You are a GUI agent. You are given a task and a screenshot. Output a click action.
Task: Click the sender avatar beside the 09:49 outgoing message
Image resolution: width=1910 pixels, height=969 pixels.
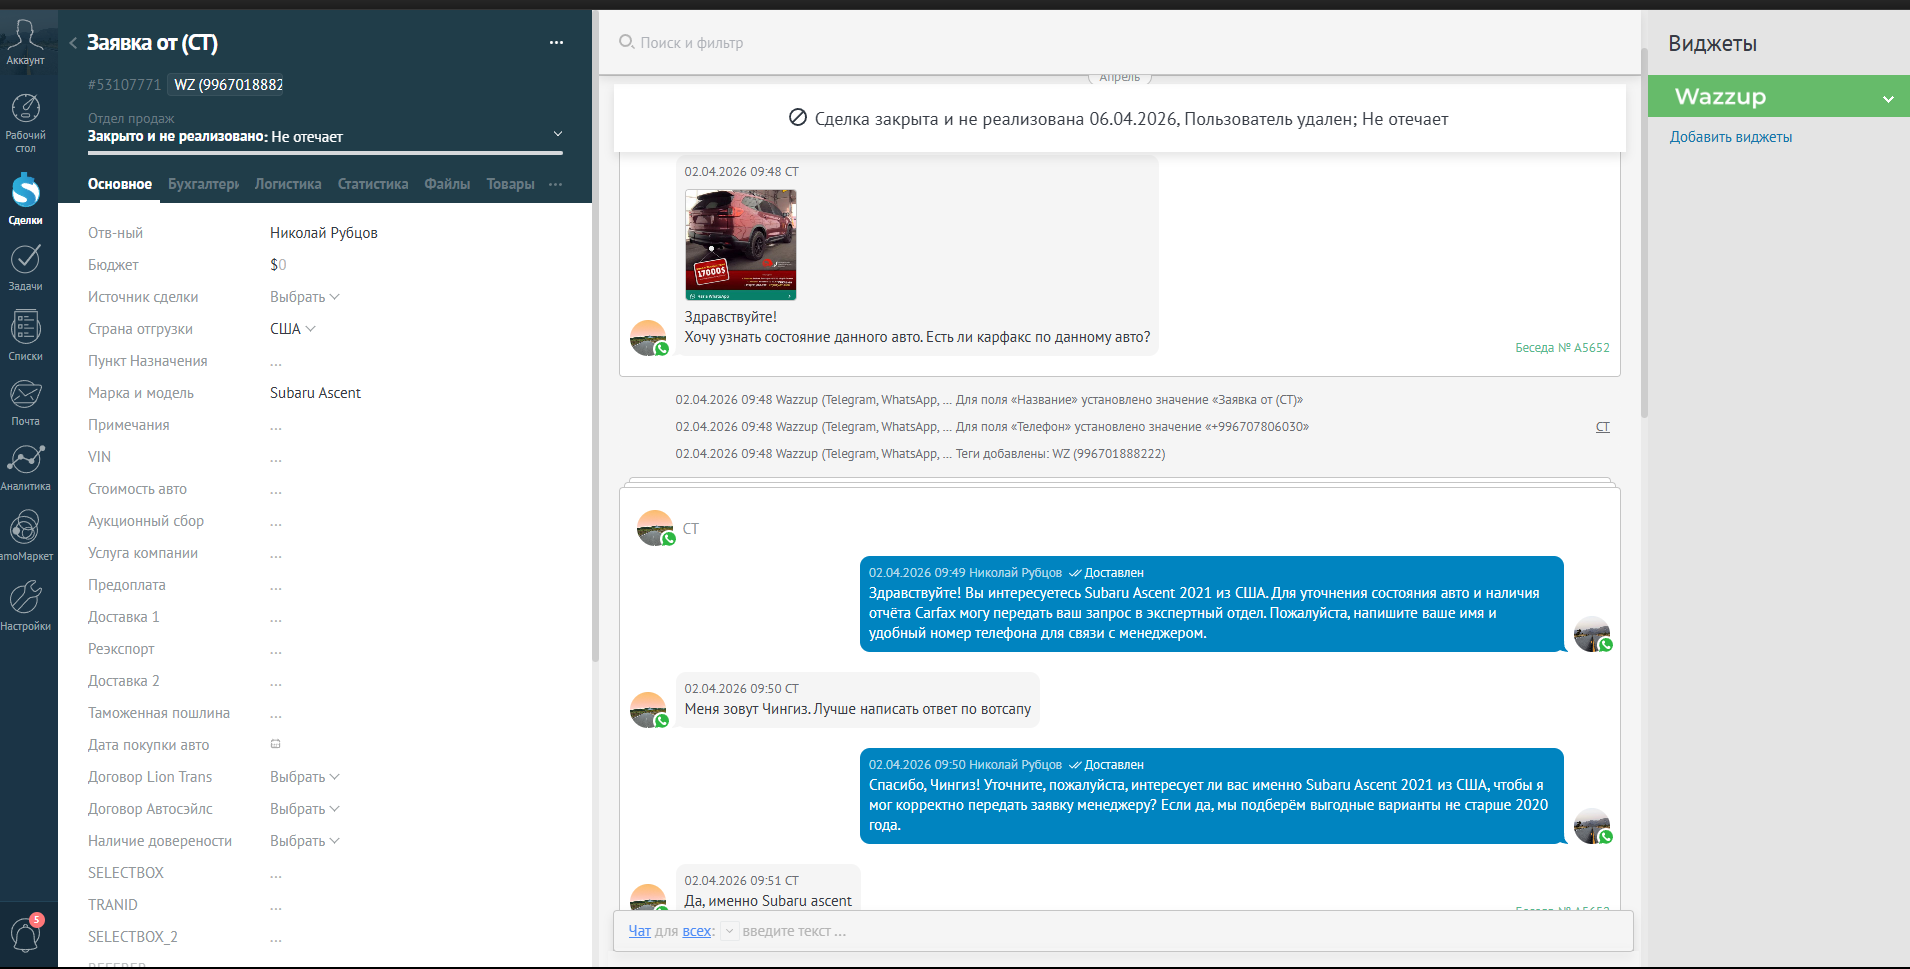pos(1592,634)
